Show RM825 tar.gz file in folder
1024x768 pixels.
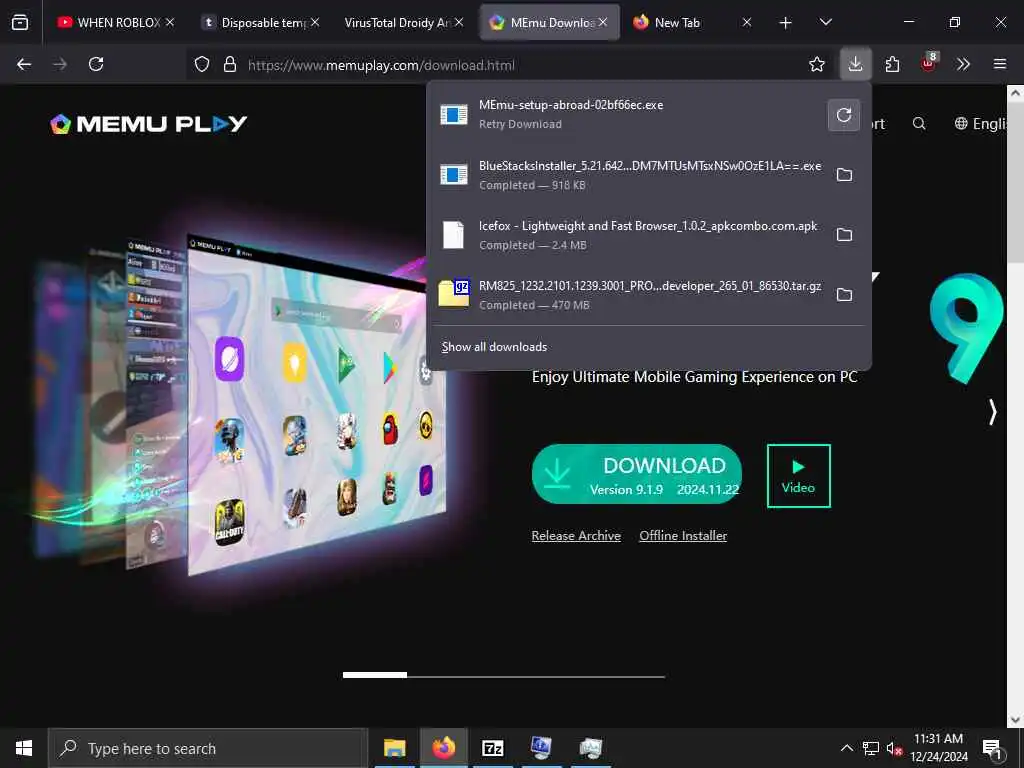tap(844, 295)
